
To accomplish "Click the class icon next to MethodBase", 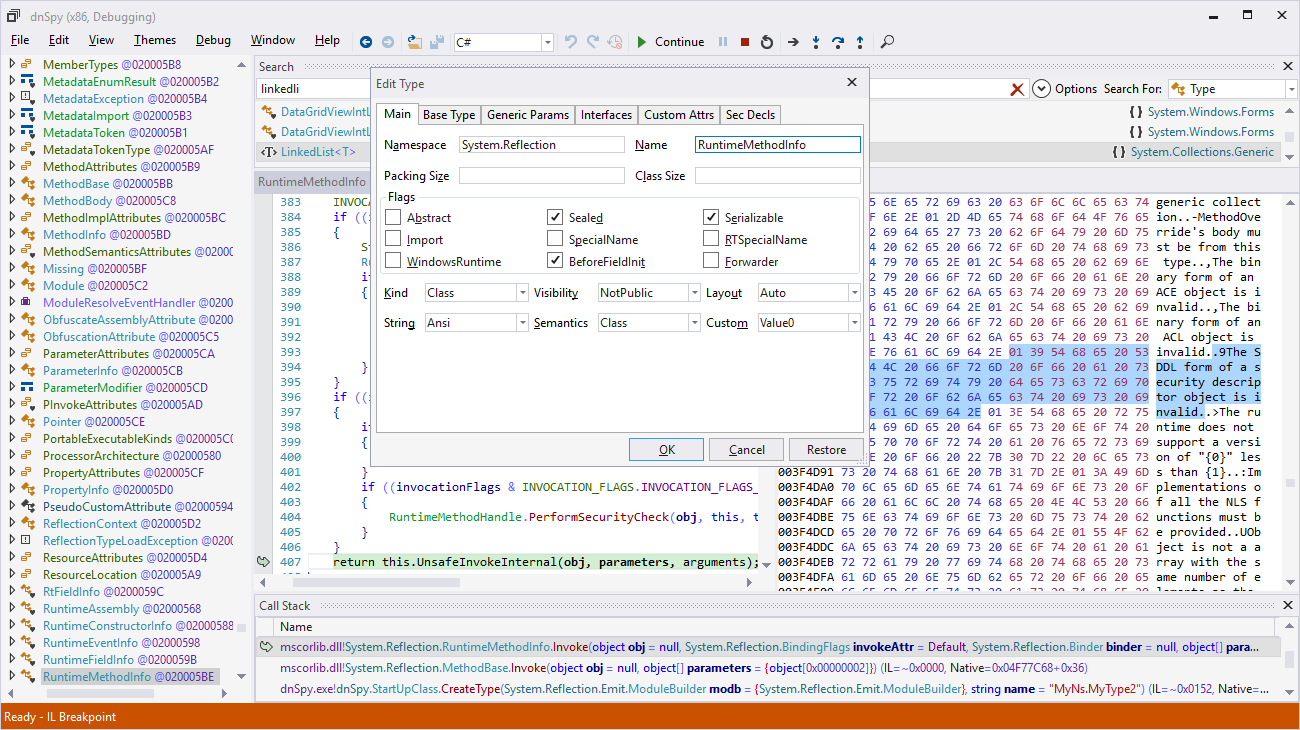I will click(x=29, y=184).
